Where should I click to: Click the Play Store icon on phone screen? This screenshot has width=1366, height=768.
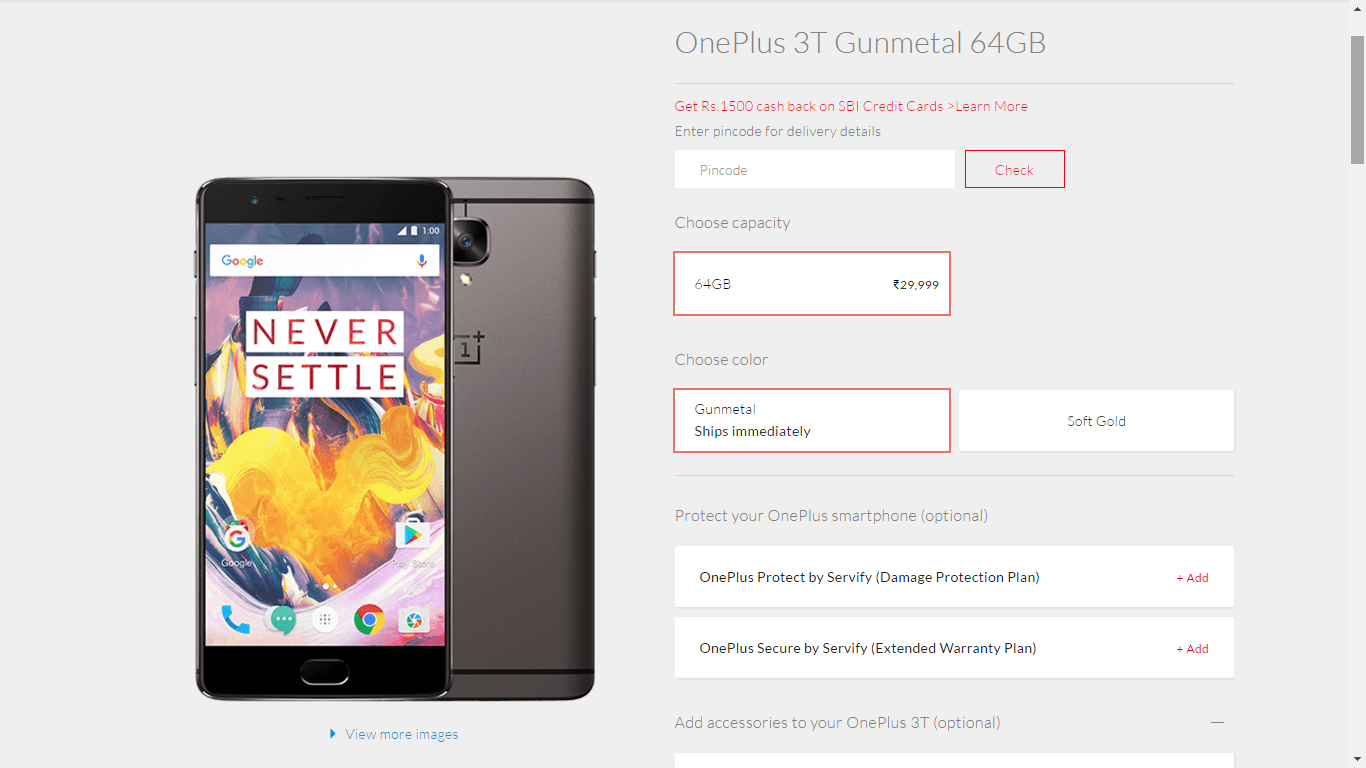412,537
